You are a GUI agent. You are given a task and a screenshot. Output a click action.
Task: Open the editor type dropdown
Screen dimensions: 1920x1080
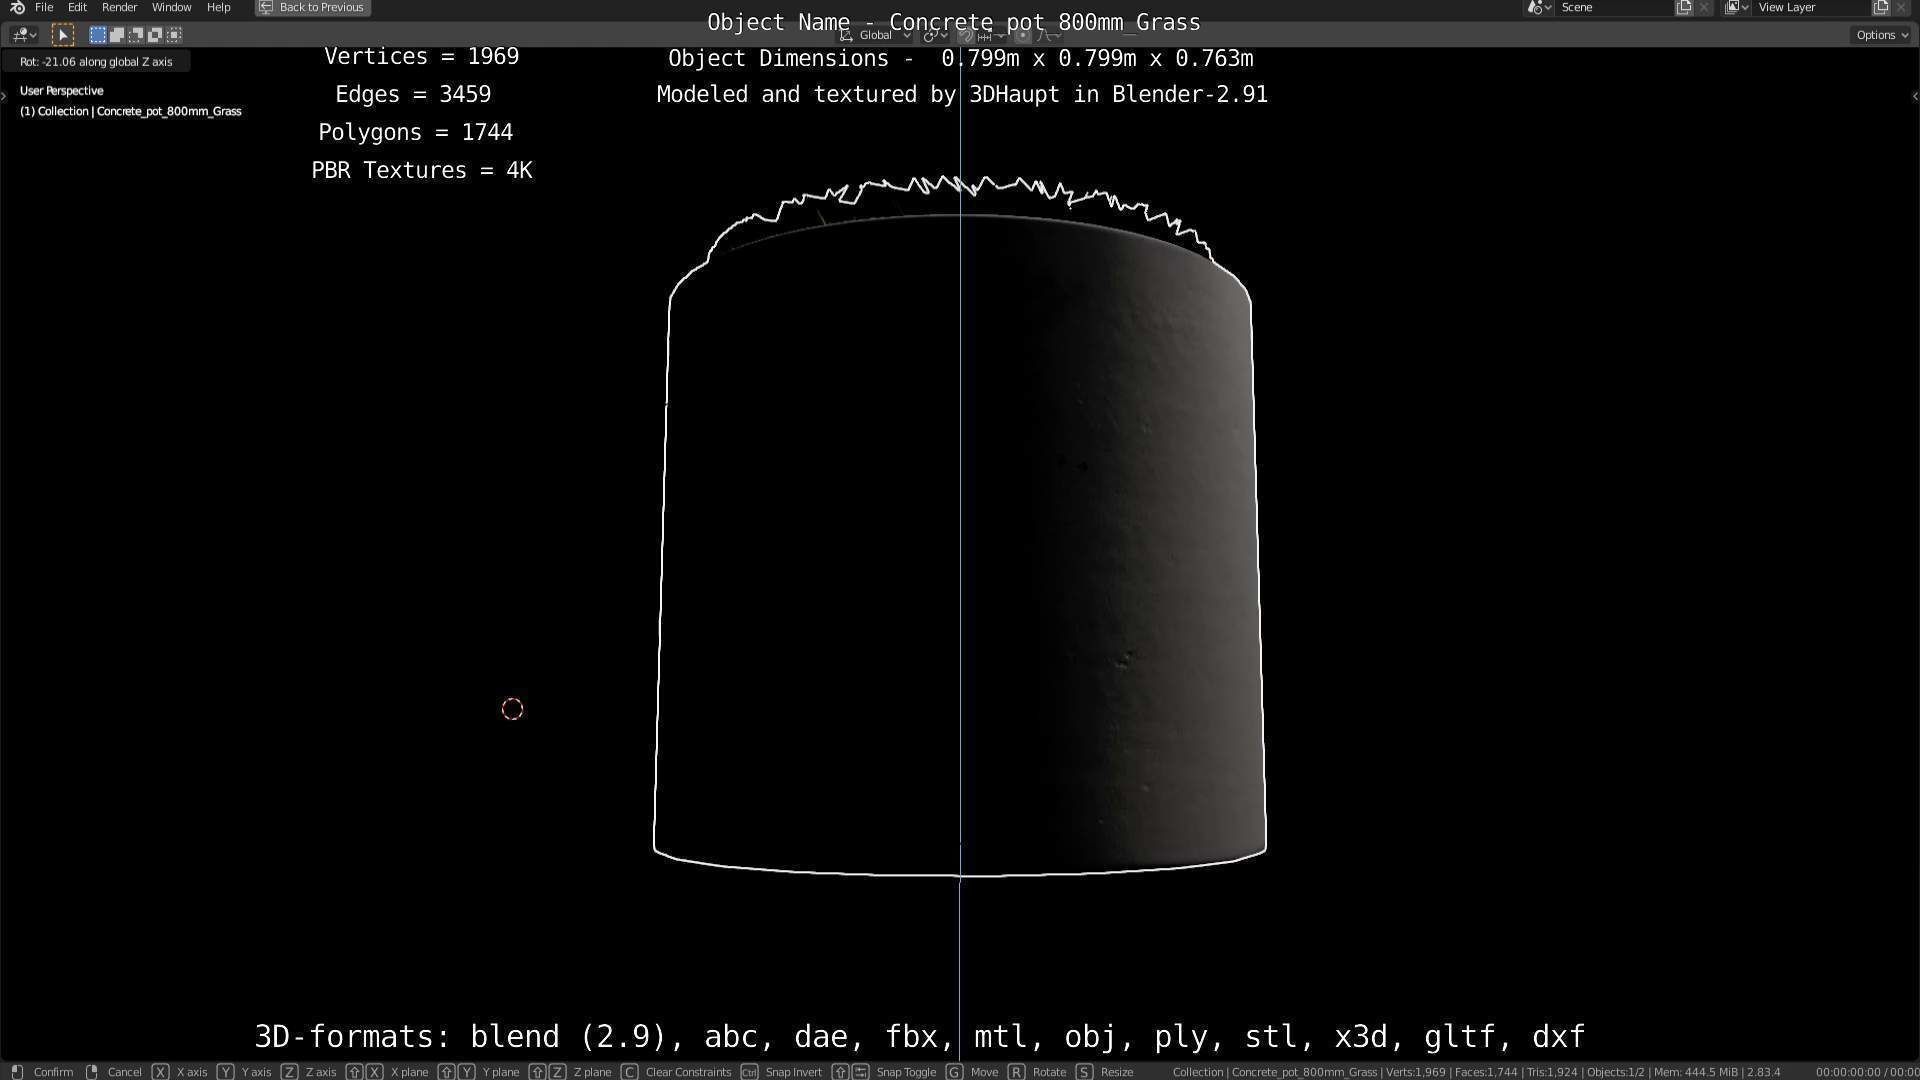point(24,35)
